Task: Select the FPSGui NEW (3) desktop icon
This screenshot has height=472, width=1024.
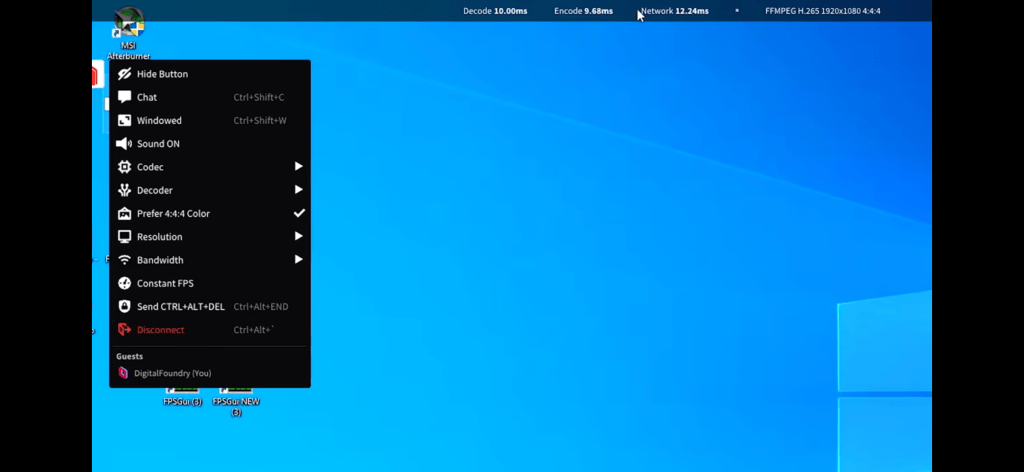Action: coord(236,401)
